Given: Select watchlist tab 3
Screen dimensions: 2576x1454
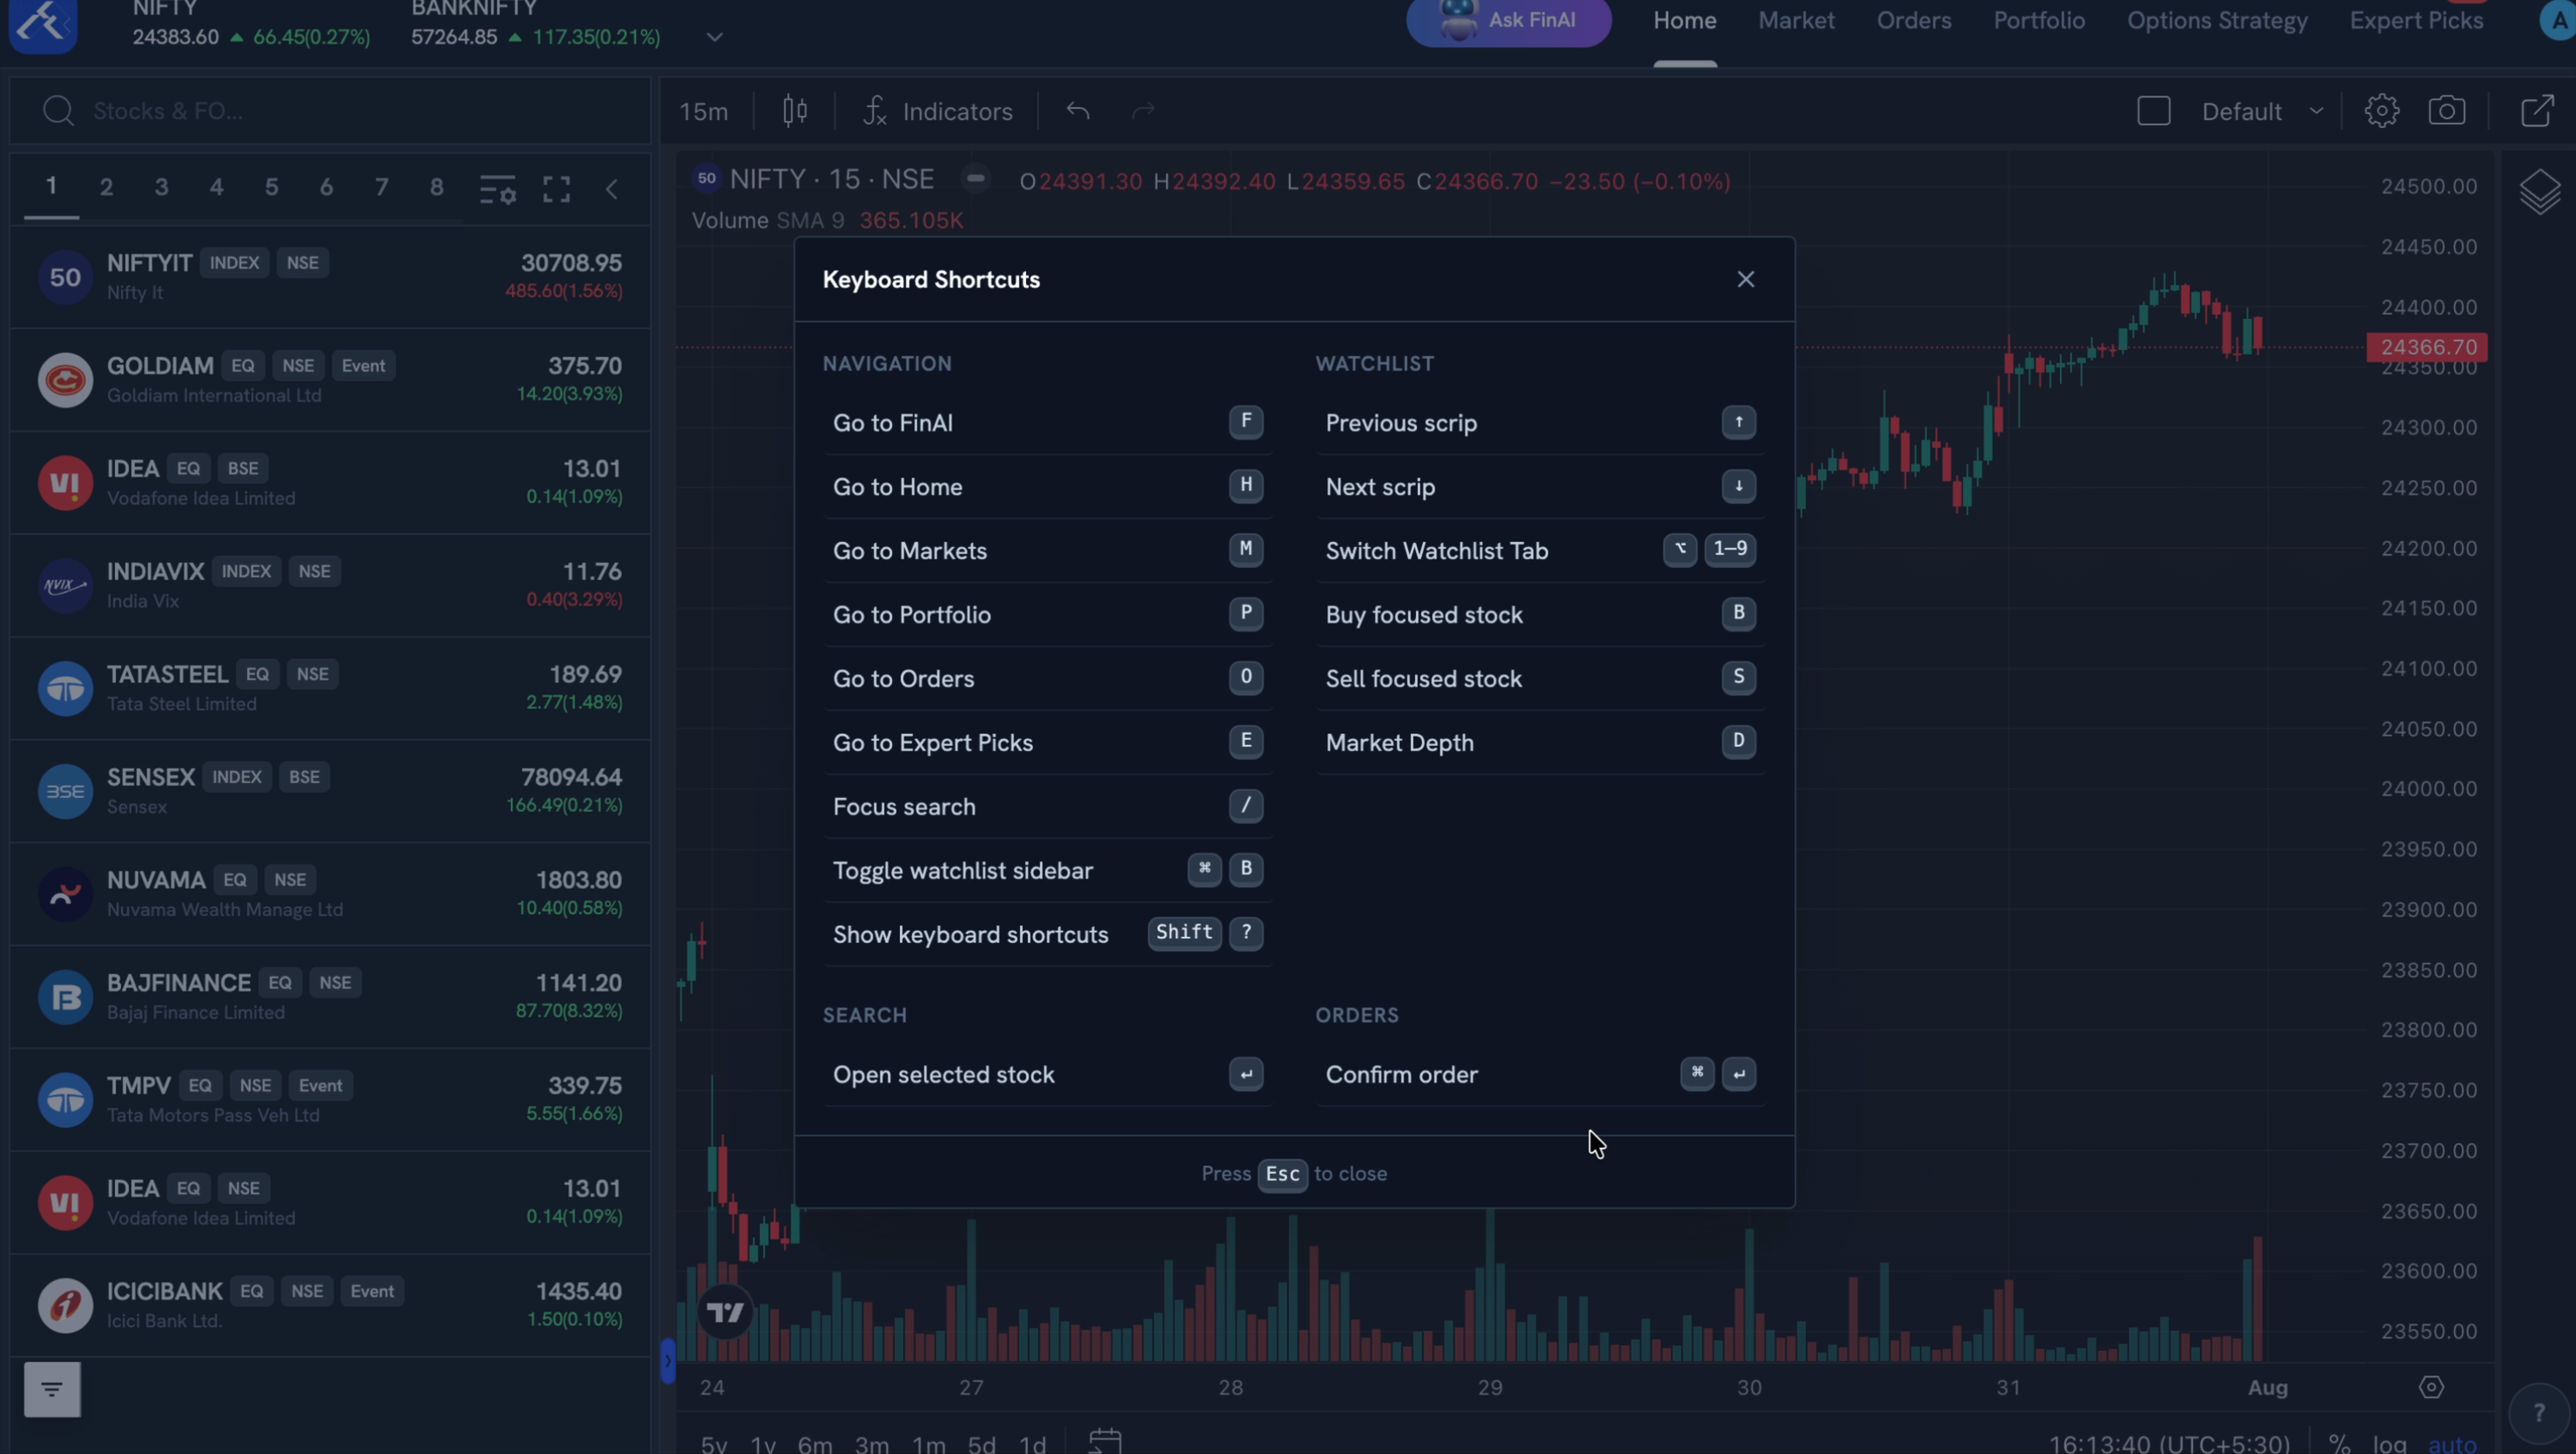Looking at the screenshot, I should [161, 187].
